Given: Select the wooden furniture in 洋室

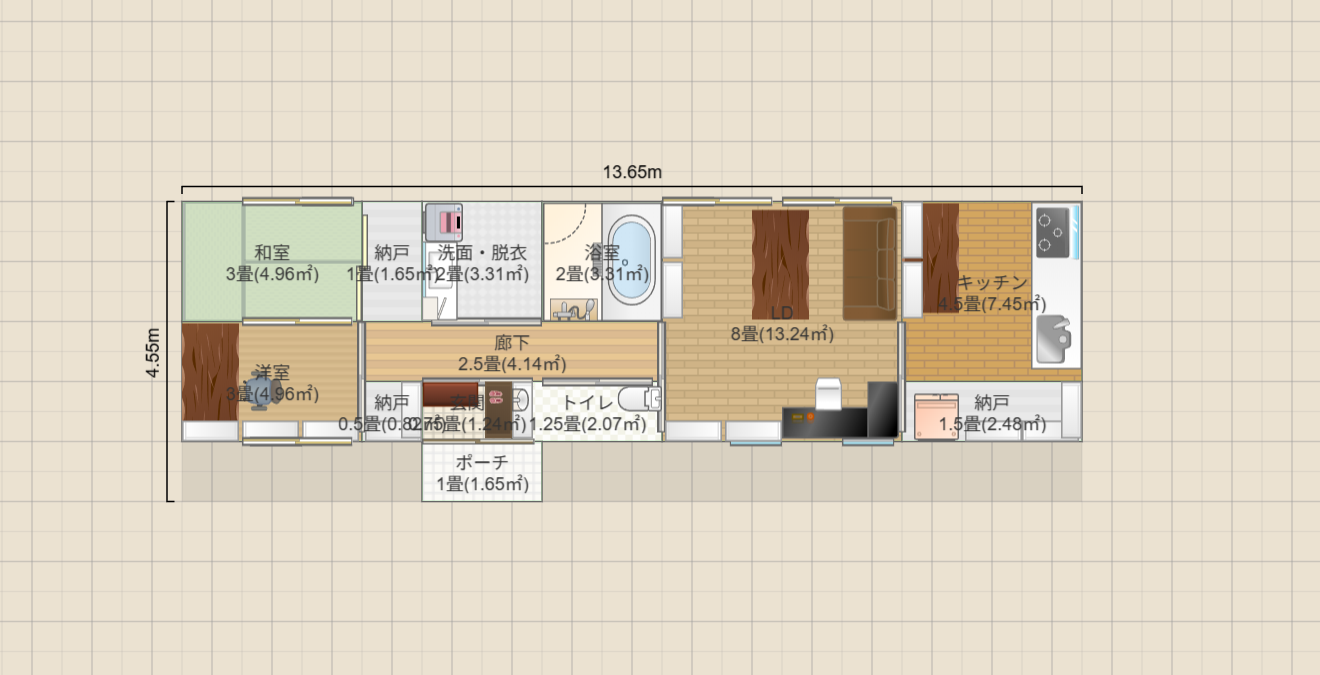Looking at the screenshot, I should [209, 370].
